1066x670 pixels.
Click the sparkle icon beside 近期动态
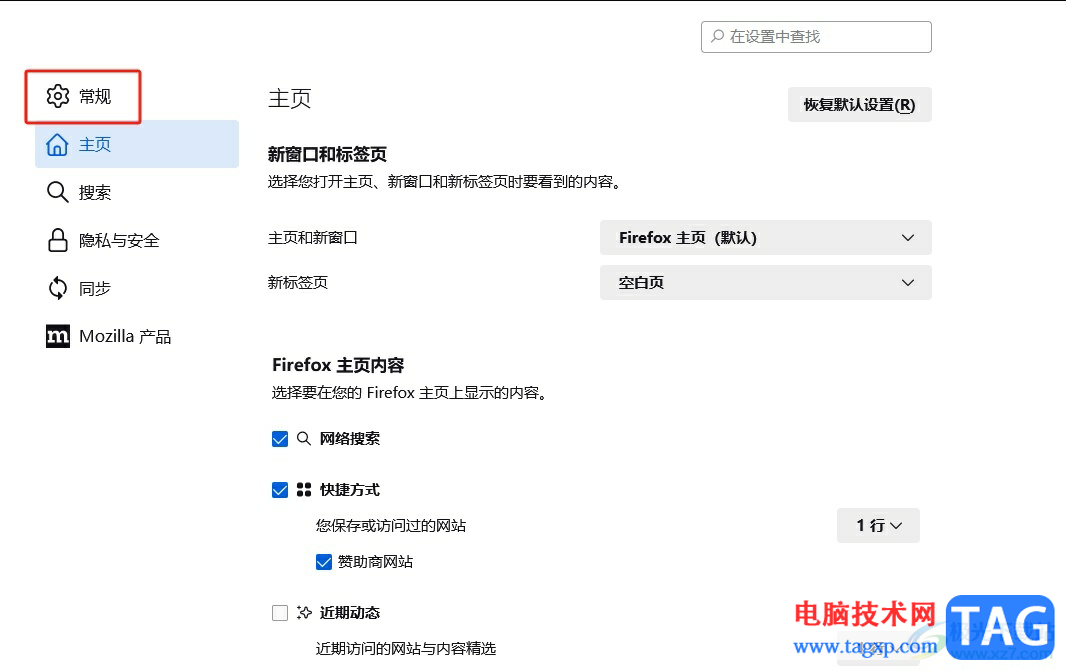pos(305,613)
